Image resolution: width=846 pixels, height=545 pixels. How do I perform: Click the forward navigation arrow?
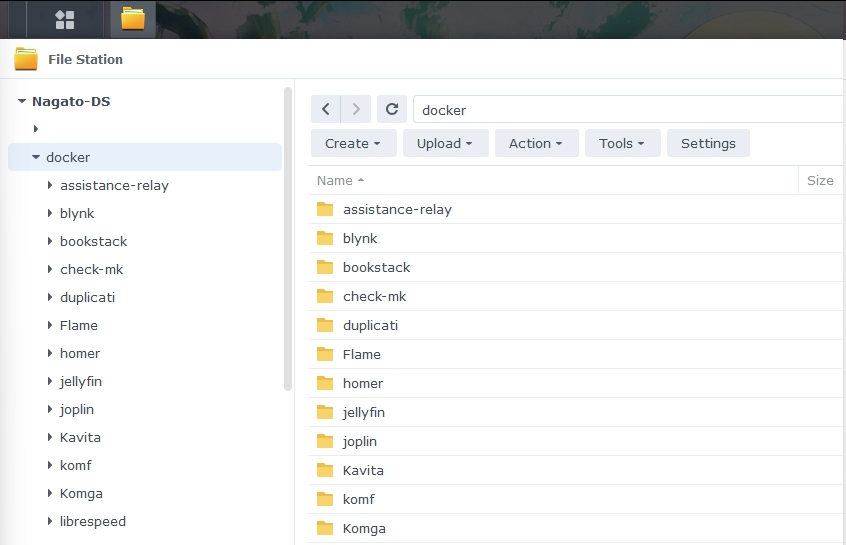coord(356,109)
